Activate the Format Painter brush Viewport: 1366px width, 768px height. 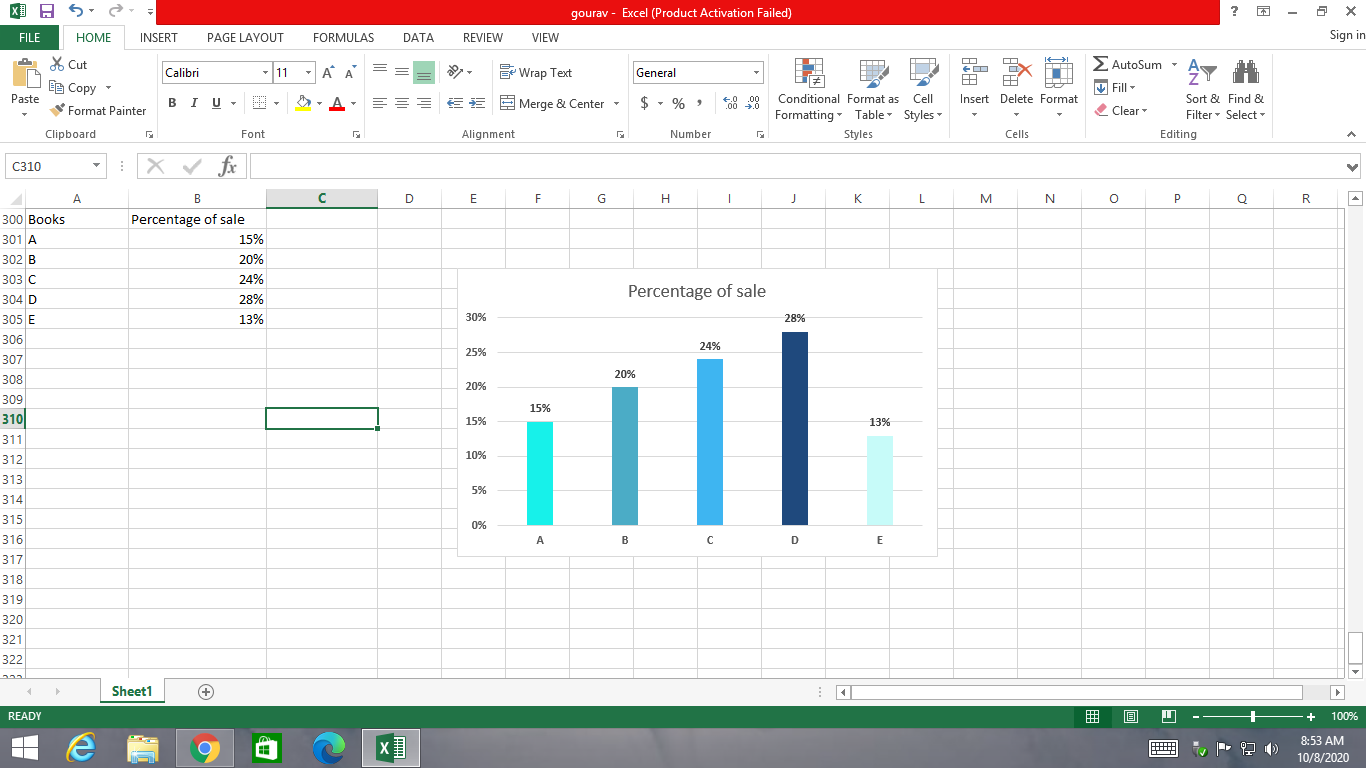(x=98, y=111)
